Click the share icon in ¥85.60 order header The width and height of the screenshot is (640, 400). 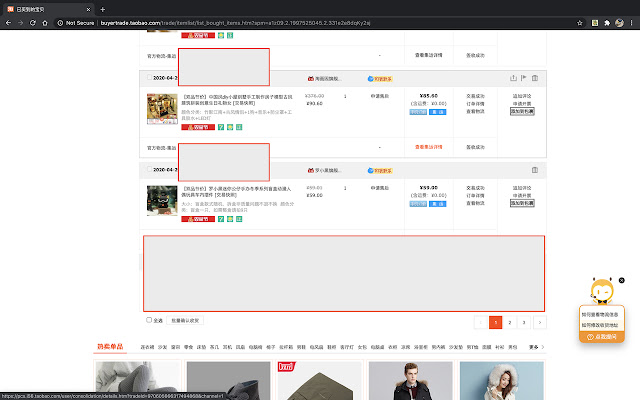(x=513, y=78)
